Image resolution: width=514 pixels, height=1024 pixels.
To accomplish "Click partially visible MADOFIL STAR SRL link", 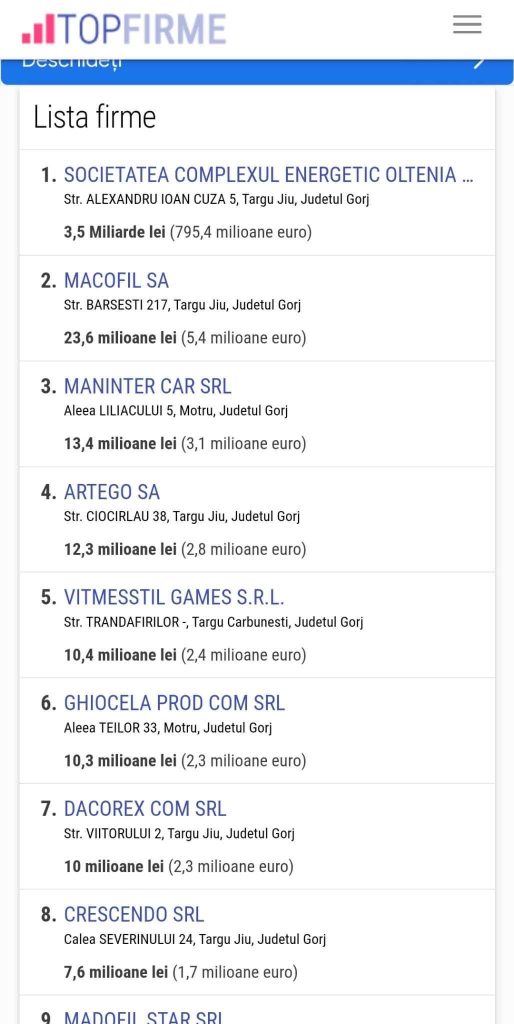I will coord(144,1017).
